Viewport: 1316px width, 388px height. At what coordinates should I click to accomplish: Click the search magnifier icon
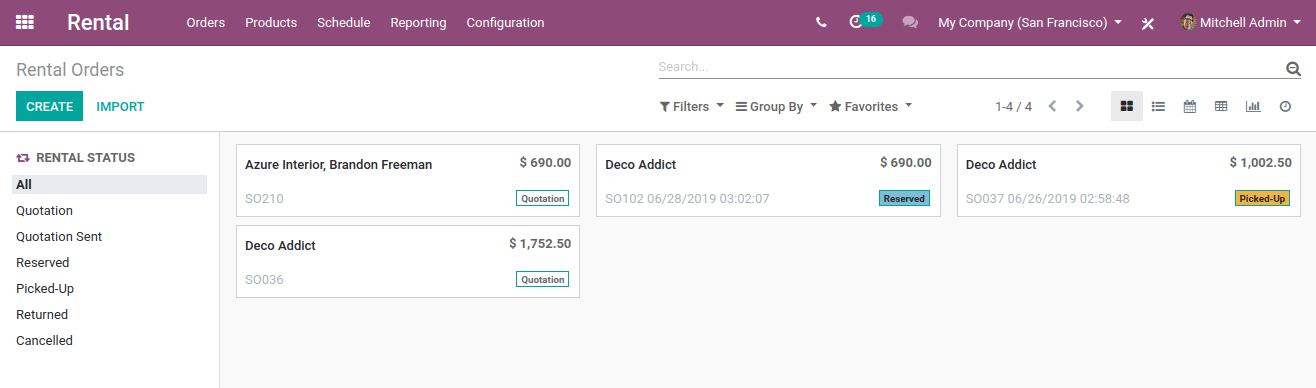(1293, 69)
